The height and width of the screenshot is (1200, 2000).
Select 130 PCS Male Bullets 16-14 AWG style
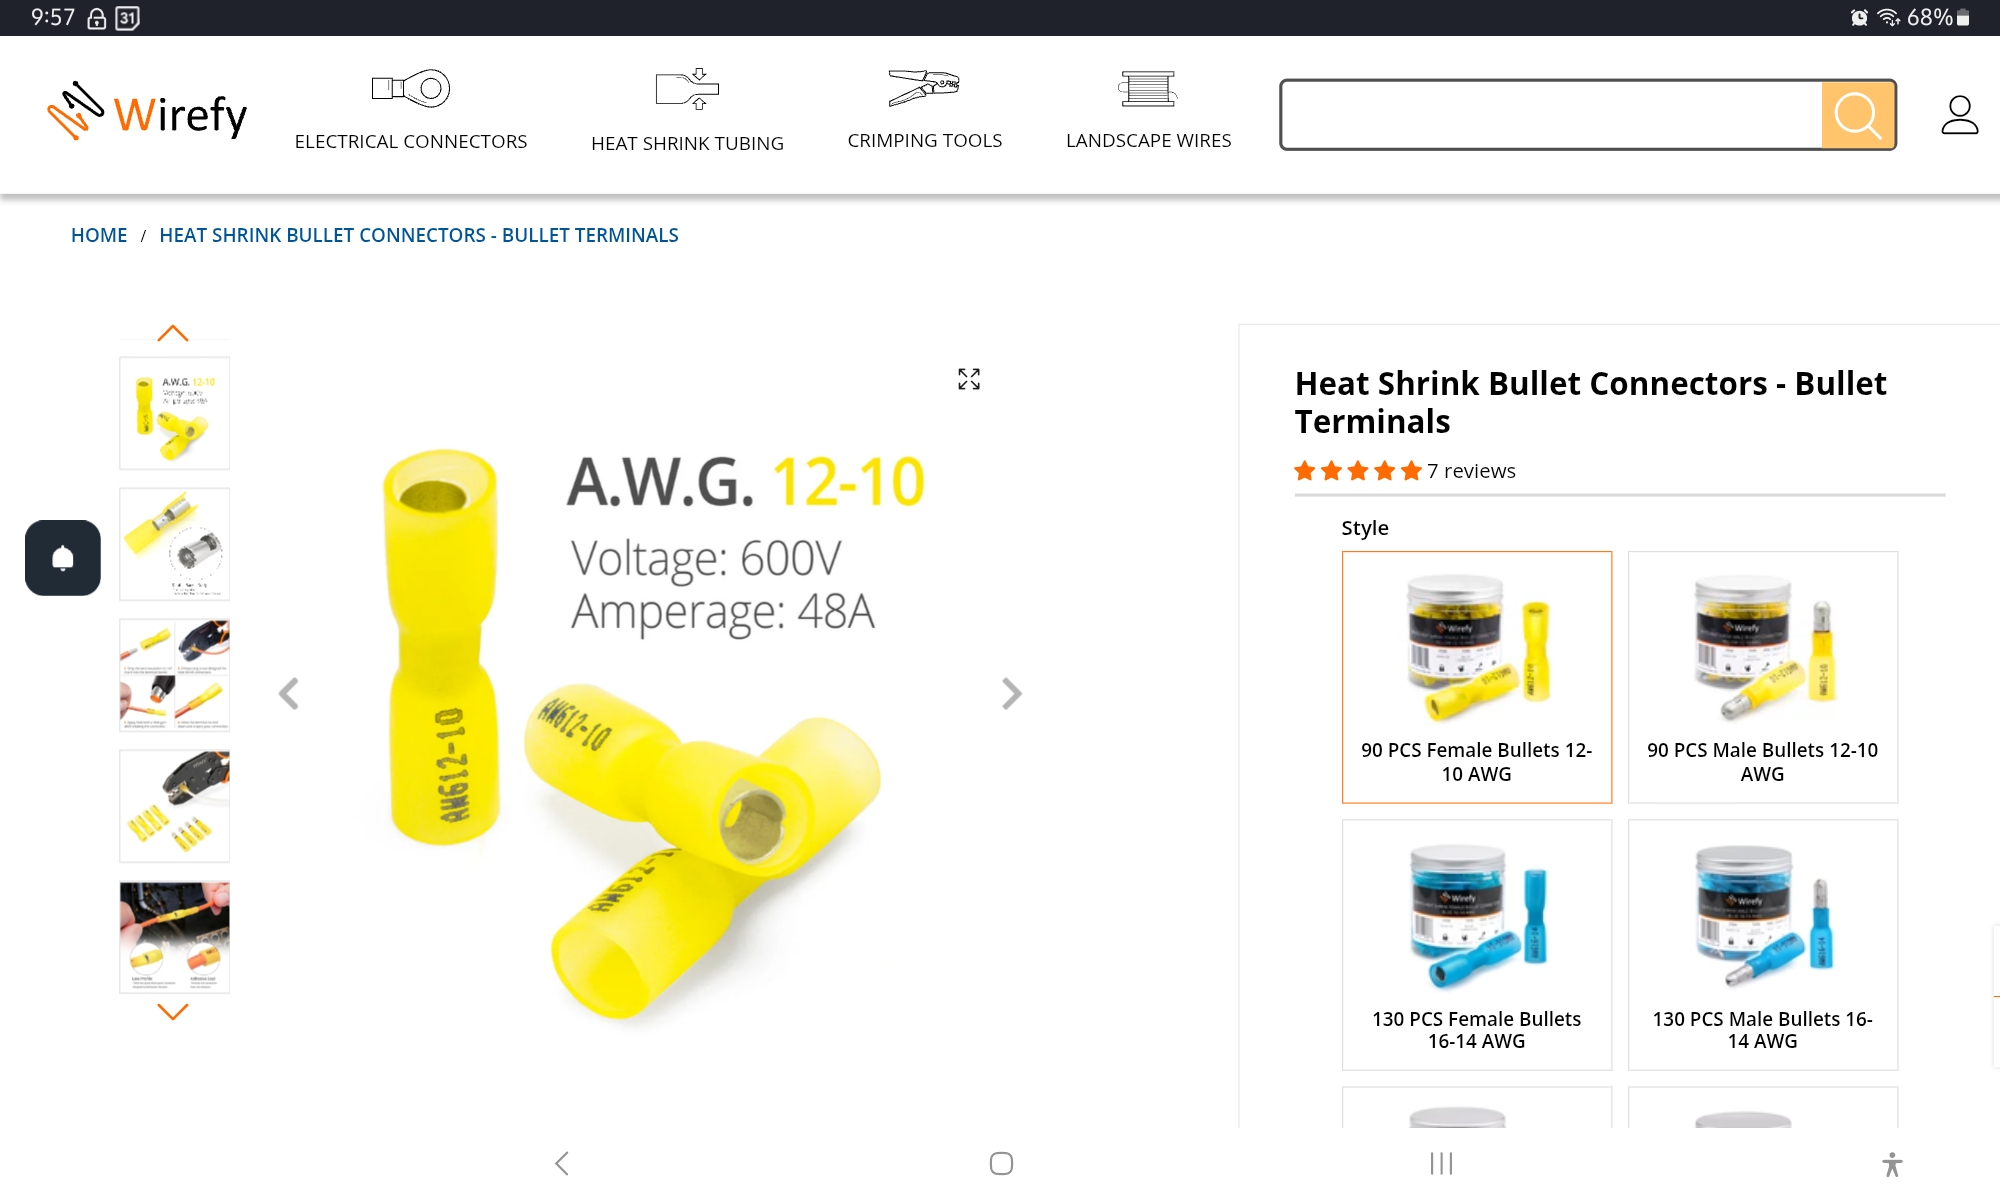pos(1762,945)
